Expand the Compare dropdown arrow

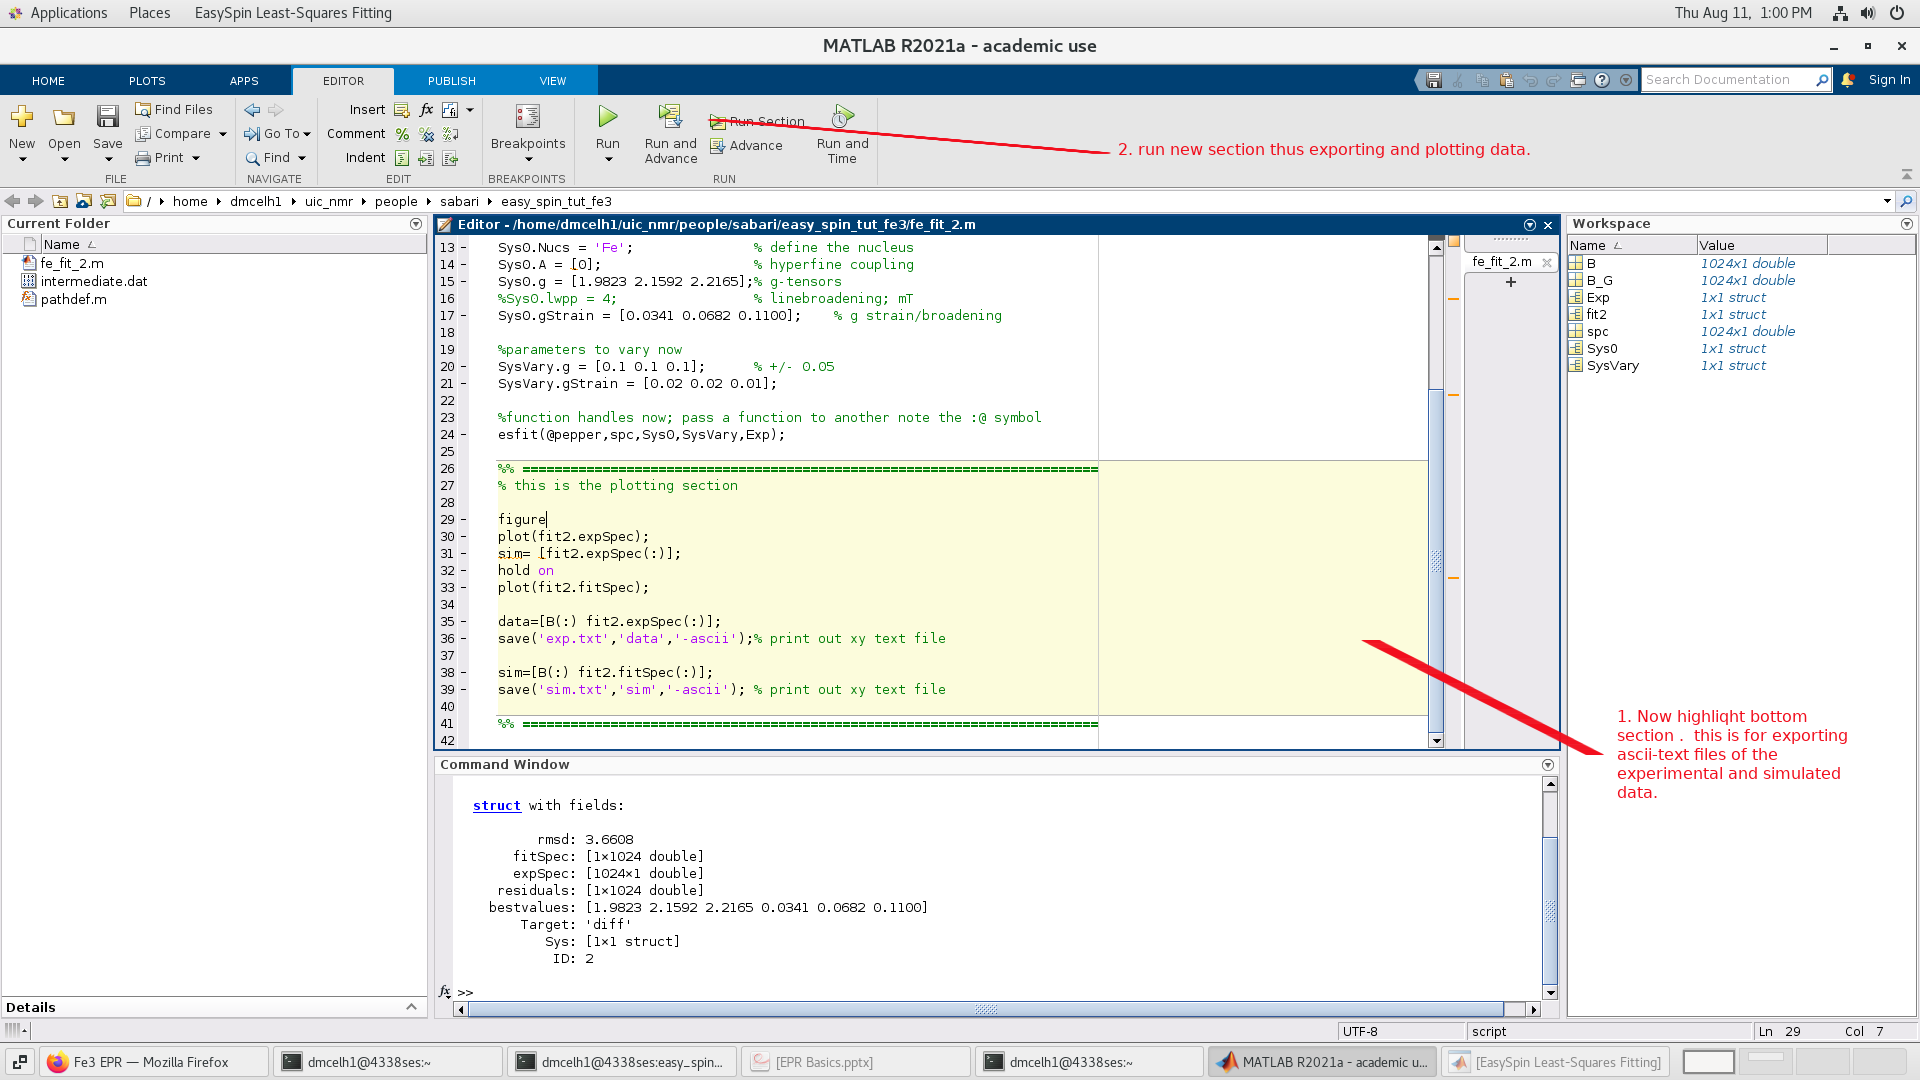click(x=222, y=134)
